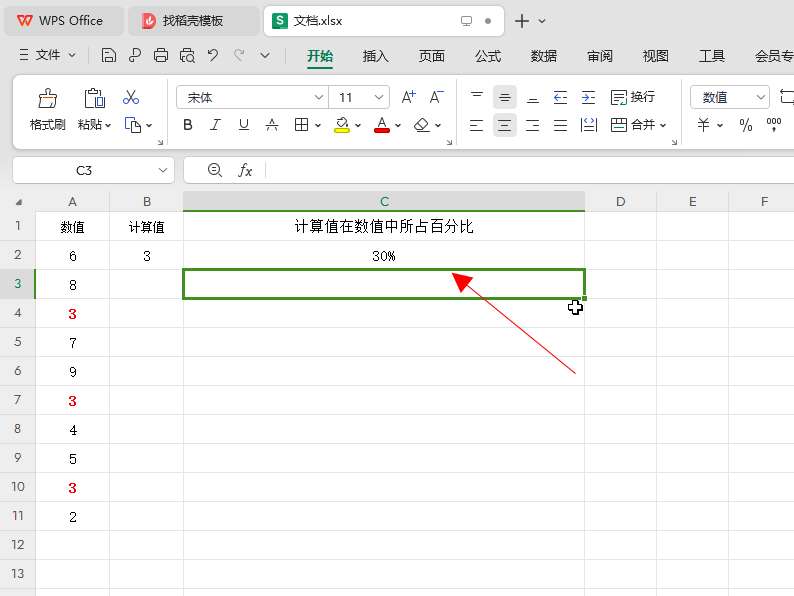The image size is (794, 596).
Task: Toggle Italic formatting
Action: (215, 125)
